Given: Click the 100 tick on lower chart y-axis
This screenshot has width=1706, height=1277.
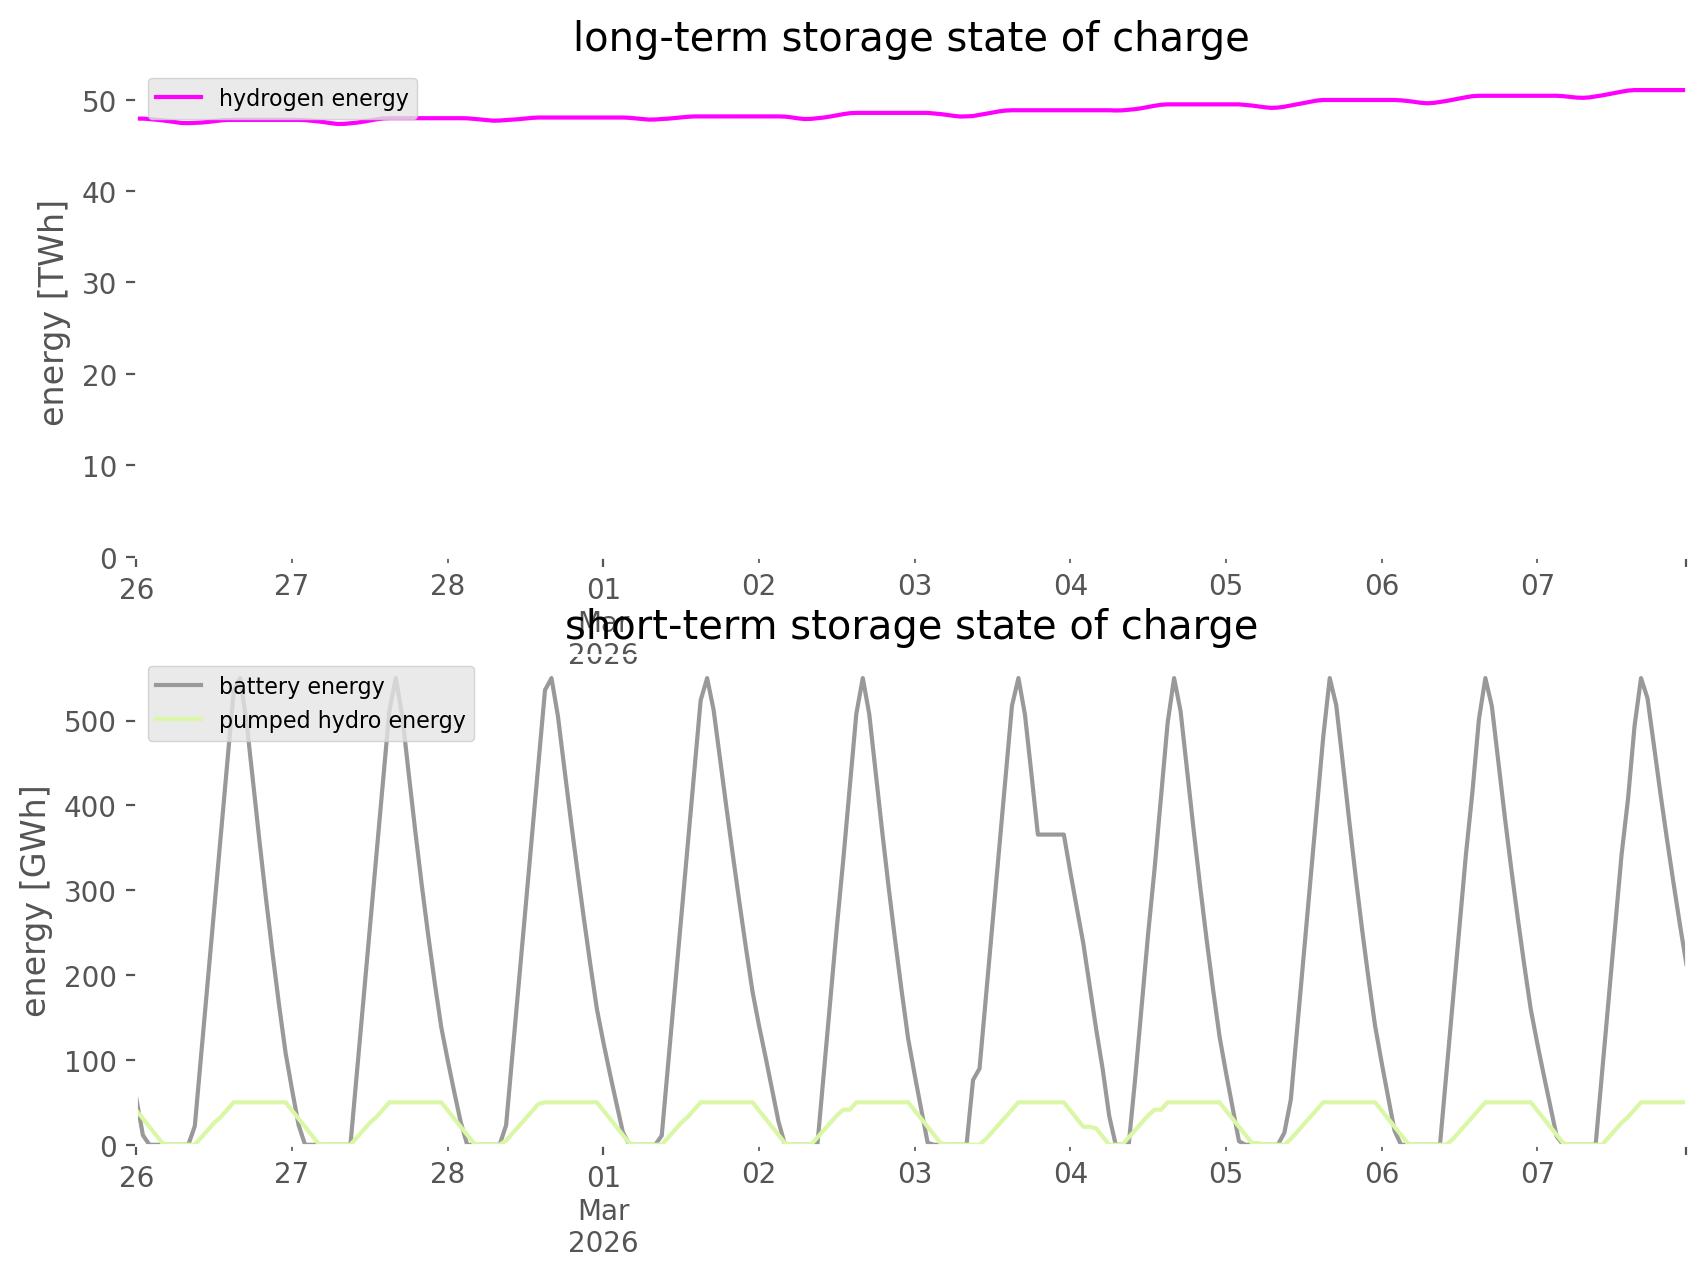Looking at the screenshot, I should coord(90,1061).
